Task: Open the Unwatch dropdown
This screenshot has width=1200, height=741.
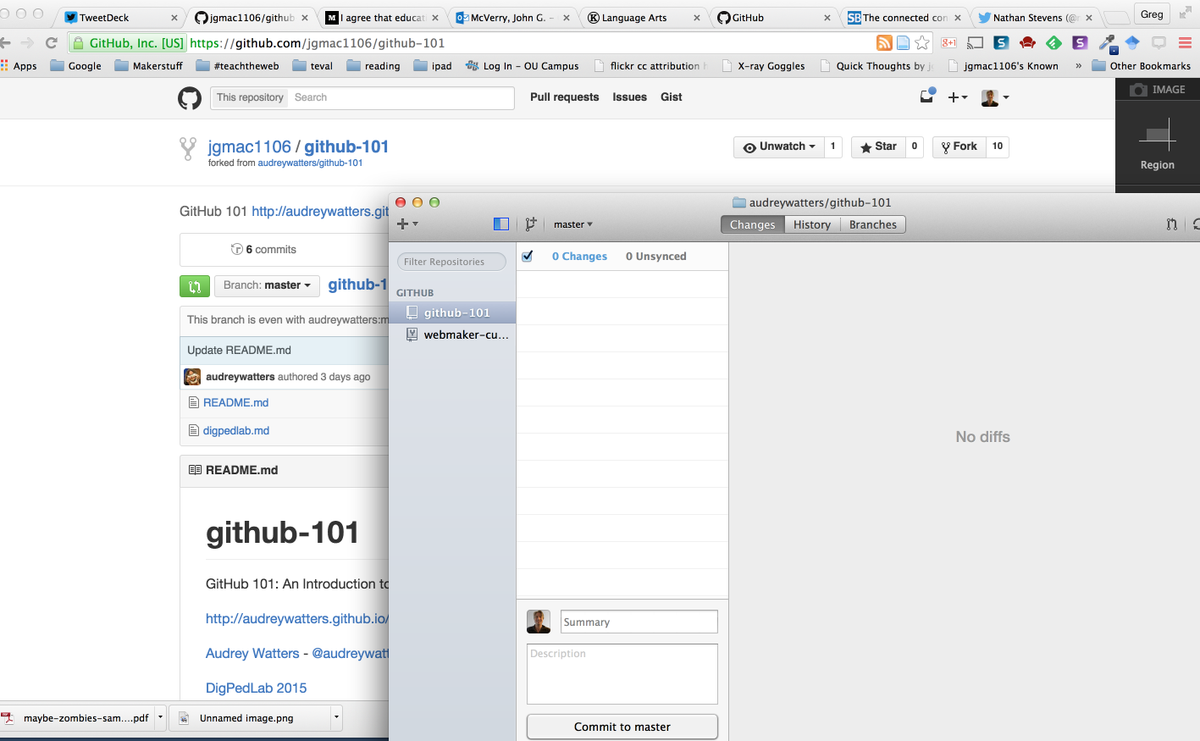Action: coord(779,147)
